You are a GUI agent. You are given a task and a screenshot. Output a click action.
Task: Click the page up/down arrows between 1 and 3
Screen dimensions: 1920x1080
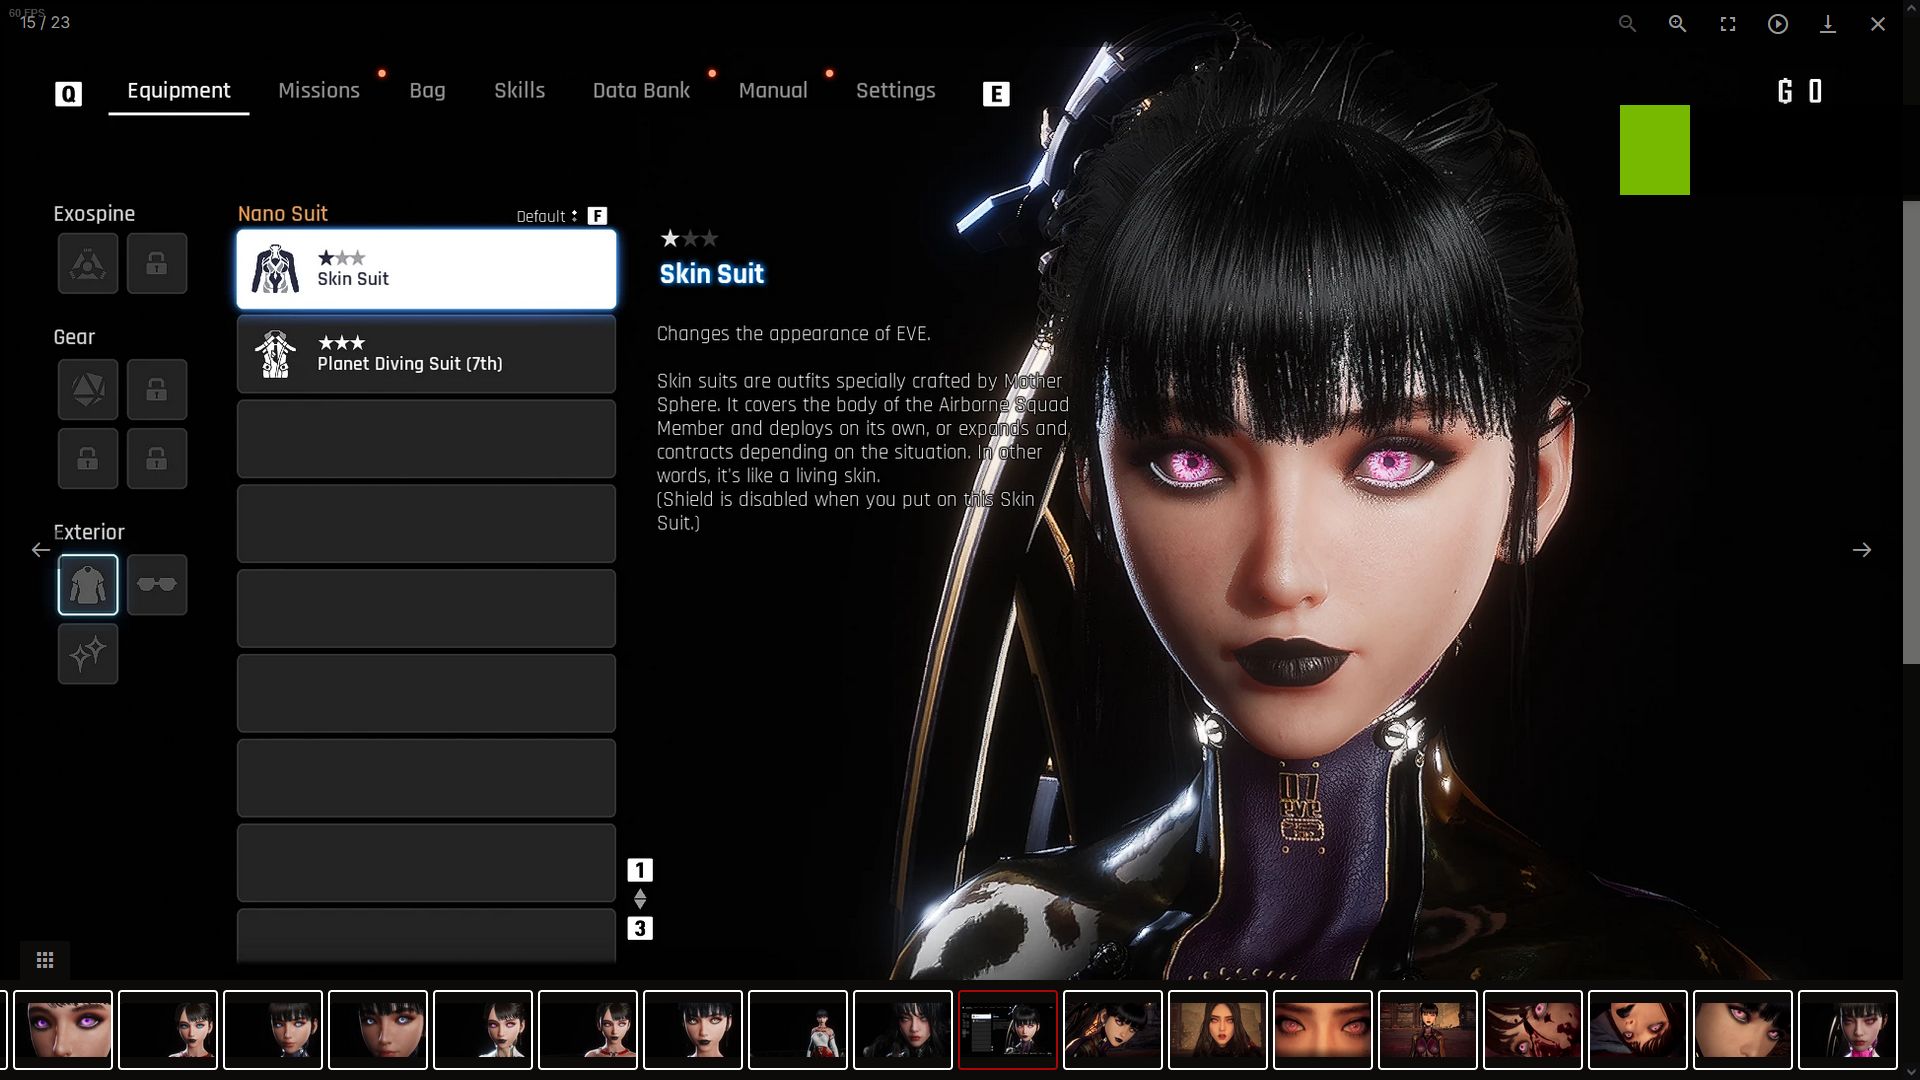[x=640, y=899]
